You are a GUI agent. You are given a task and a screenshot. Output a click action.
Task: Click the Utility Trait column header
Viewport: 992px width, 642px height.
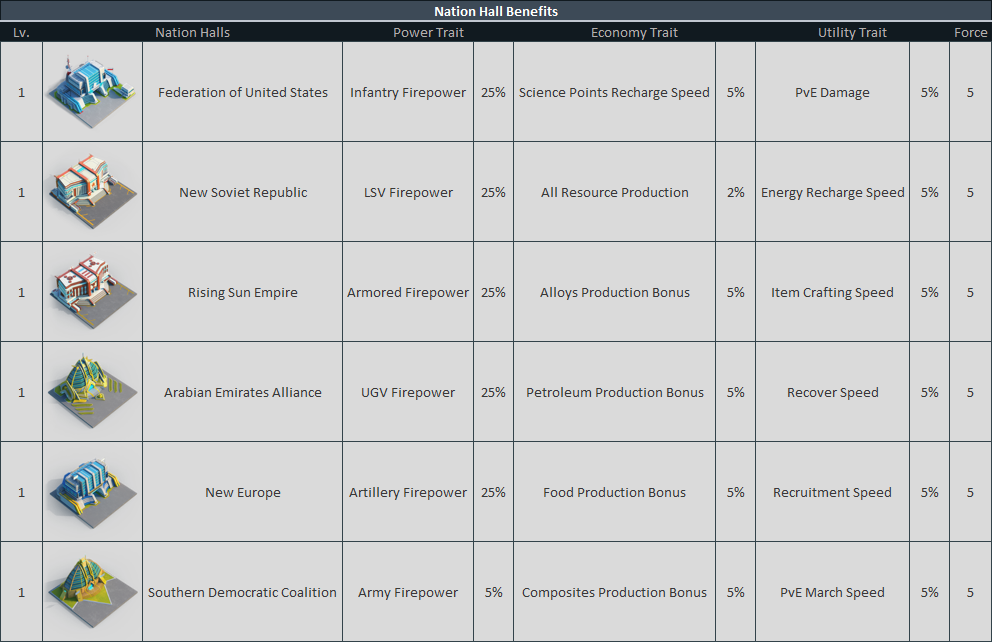click(852, 32)
